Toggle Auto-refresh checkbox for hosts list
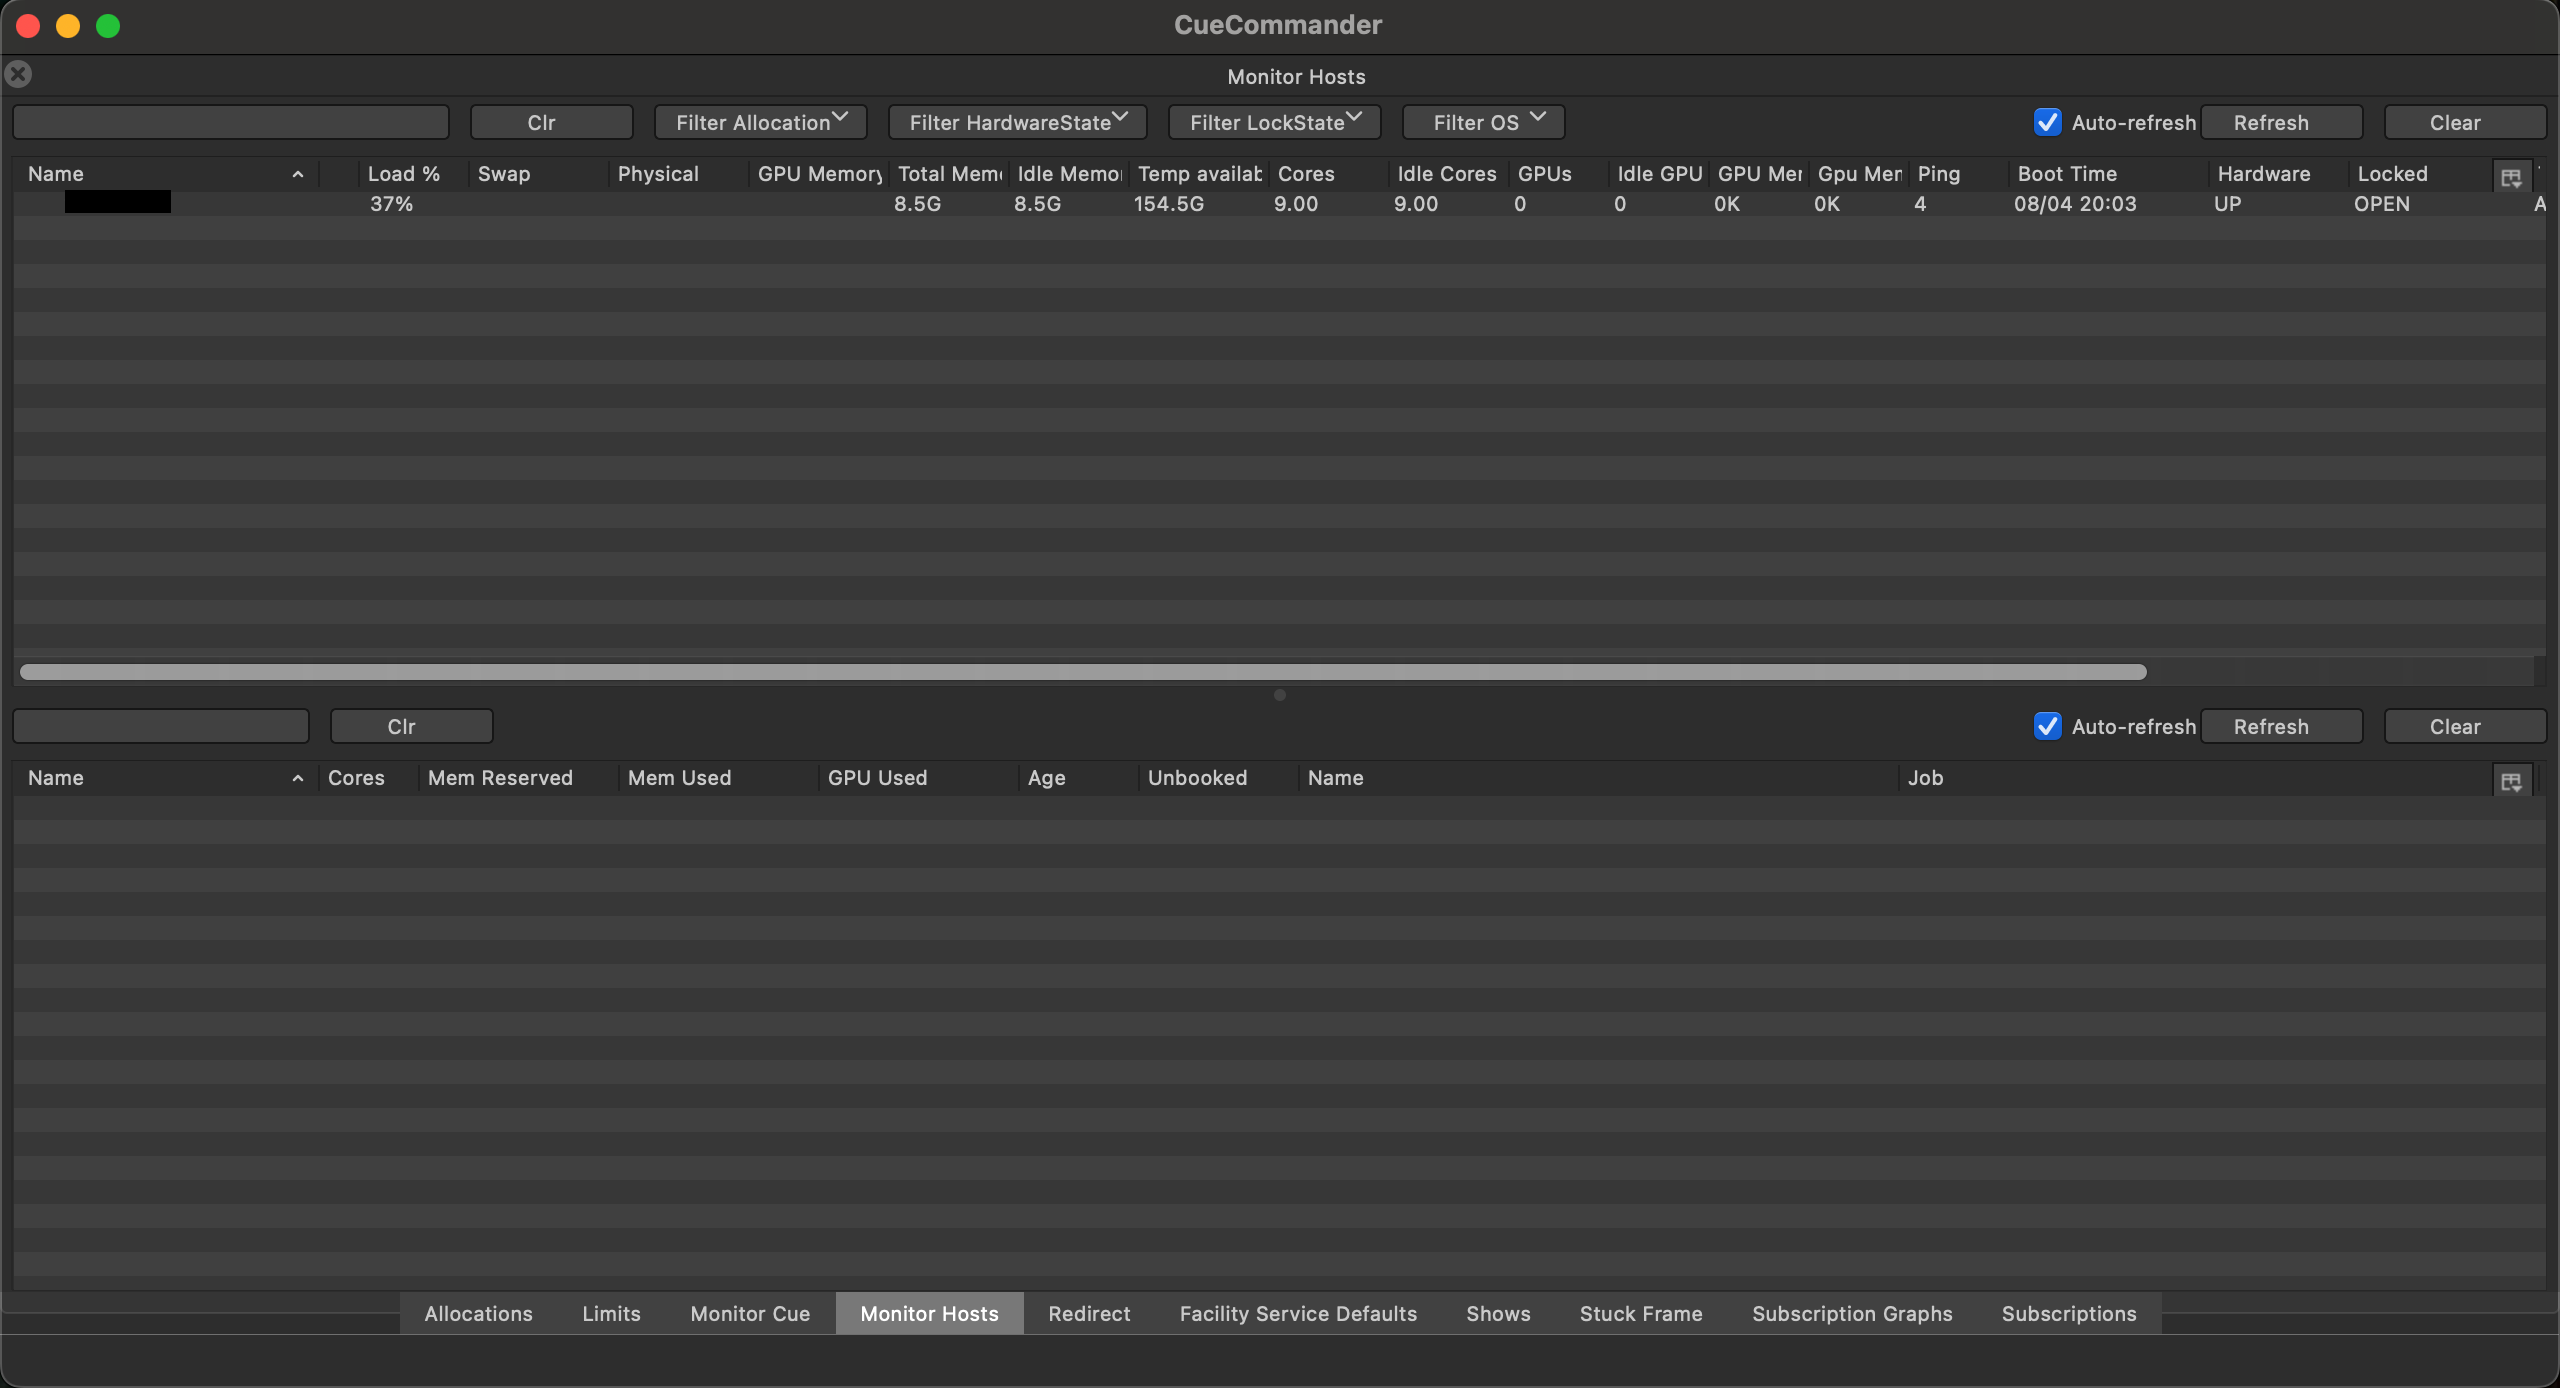 point(2047,122)
